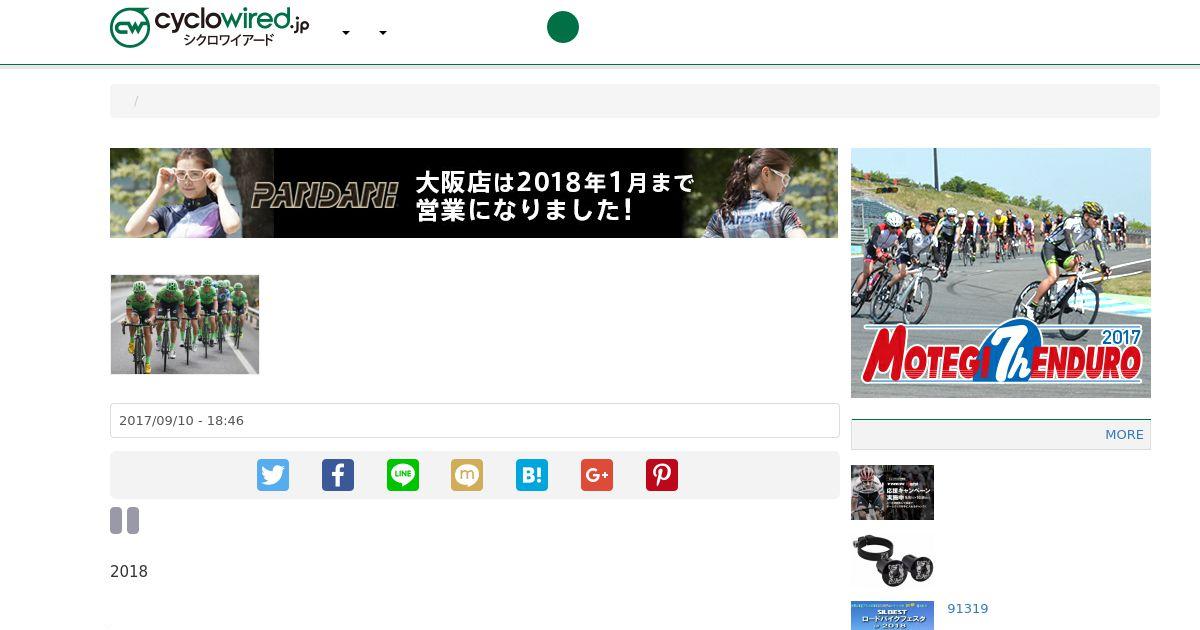
Task: Share article on Twitter
Action: tap(273, 475)
